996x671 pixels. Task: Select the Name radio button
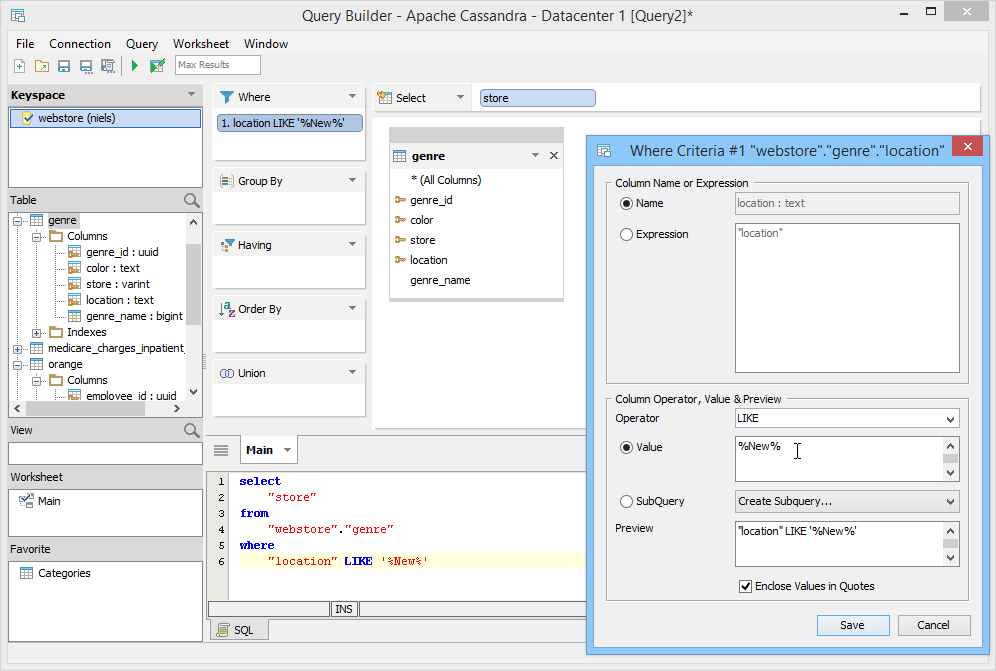(x=626, y=203)
